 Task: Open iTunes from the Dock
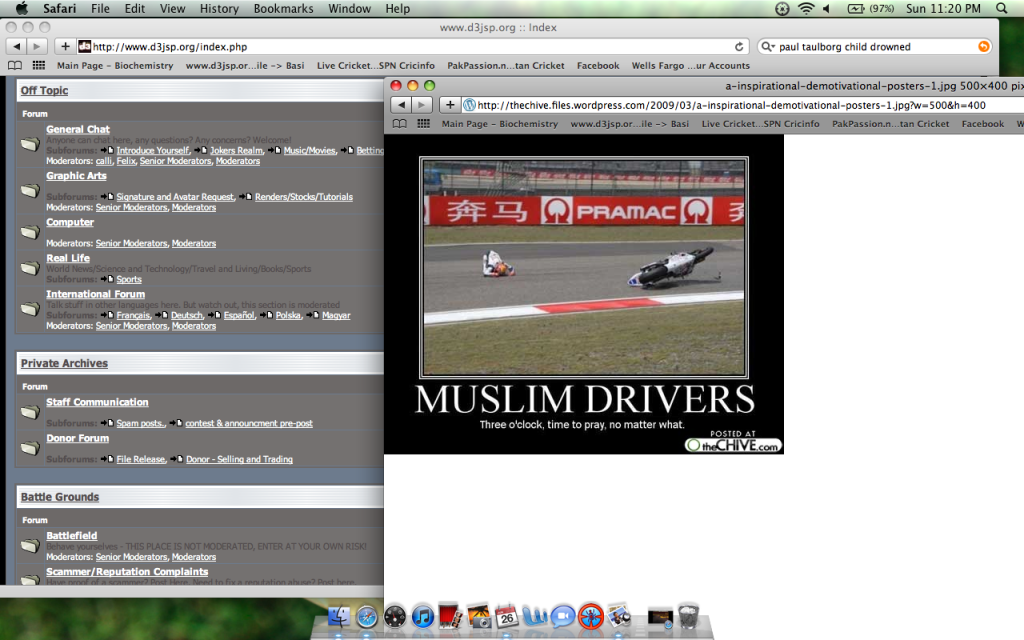[x=422, y=616]
